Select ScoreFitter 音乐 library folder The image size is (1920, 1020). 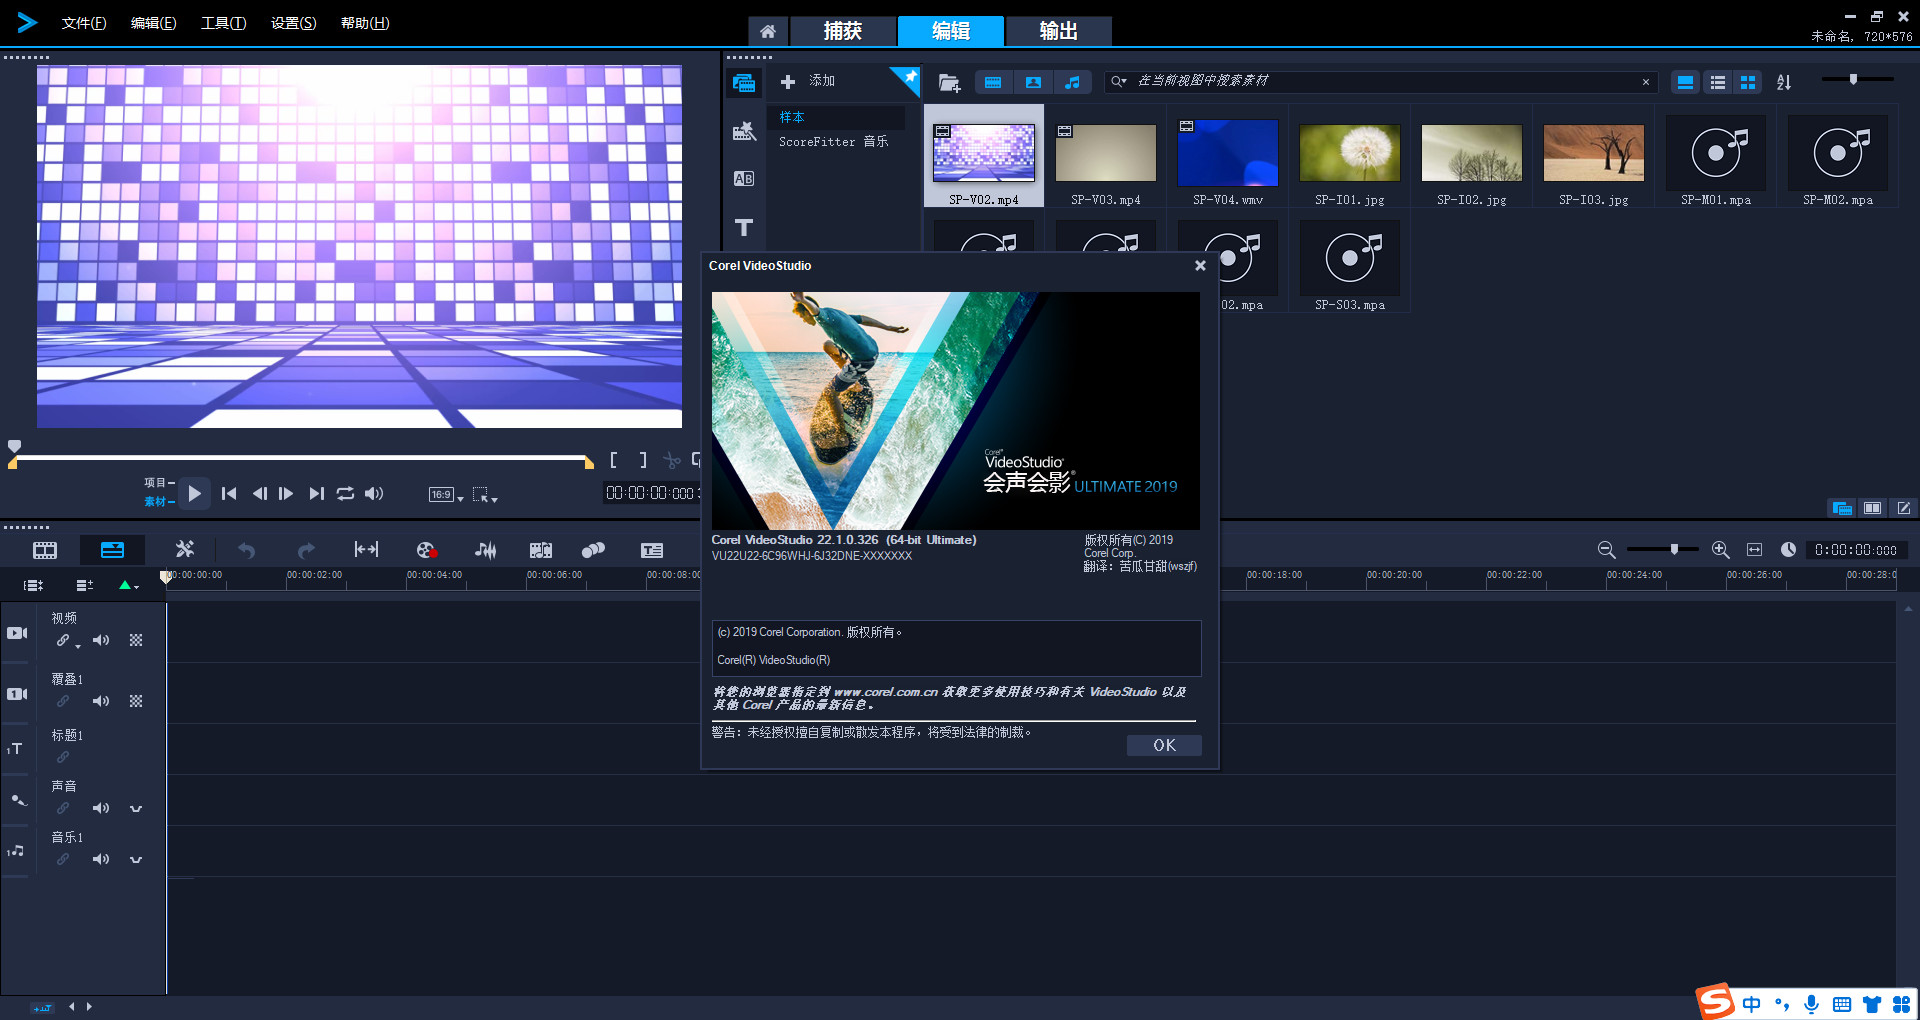coord(834,142)
